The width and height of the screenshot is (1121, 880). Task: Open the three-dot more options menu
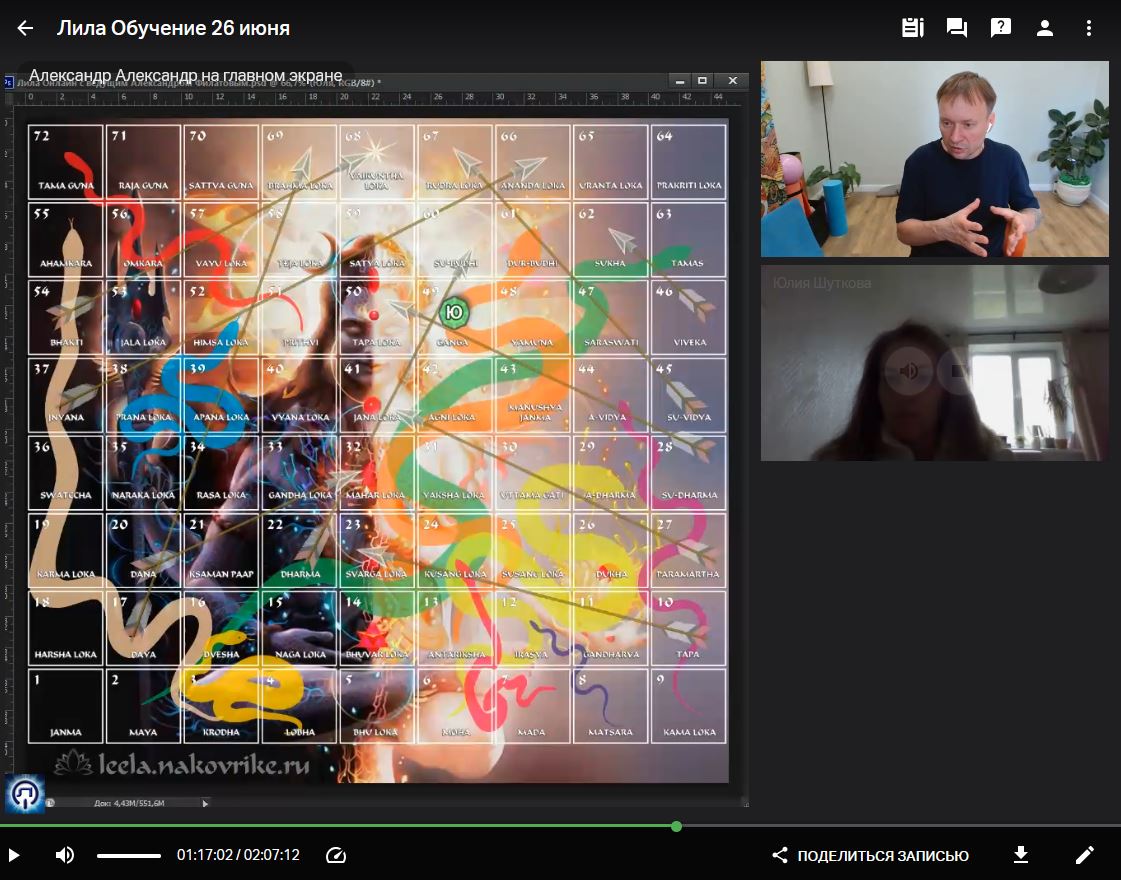coord(1089,28)
